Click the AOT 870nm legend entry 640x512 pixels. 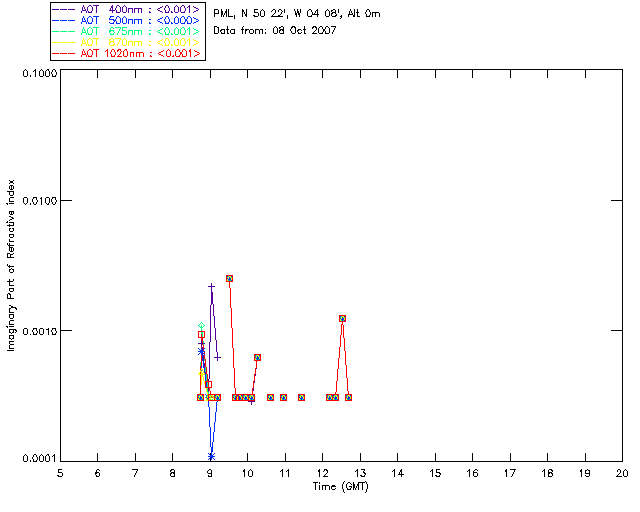[126, 42]
